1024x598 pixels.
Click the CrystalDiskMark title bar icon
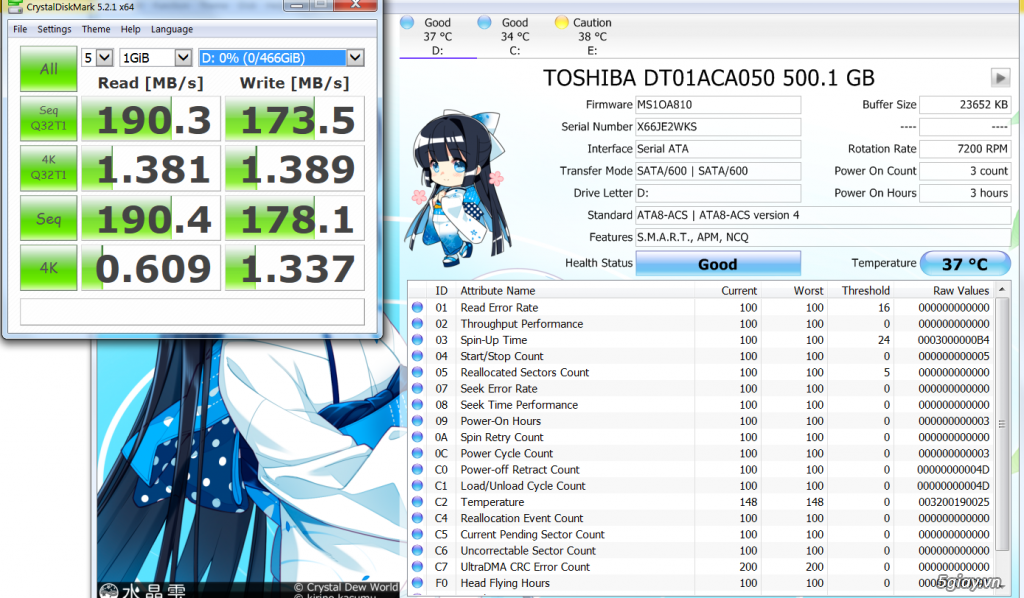[x=7, y=7]
